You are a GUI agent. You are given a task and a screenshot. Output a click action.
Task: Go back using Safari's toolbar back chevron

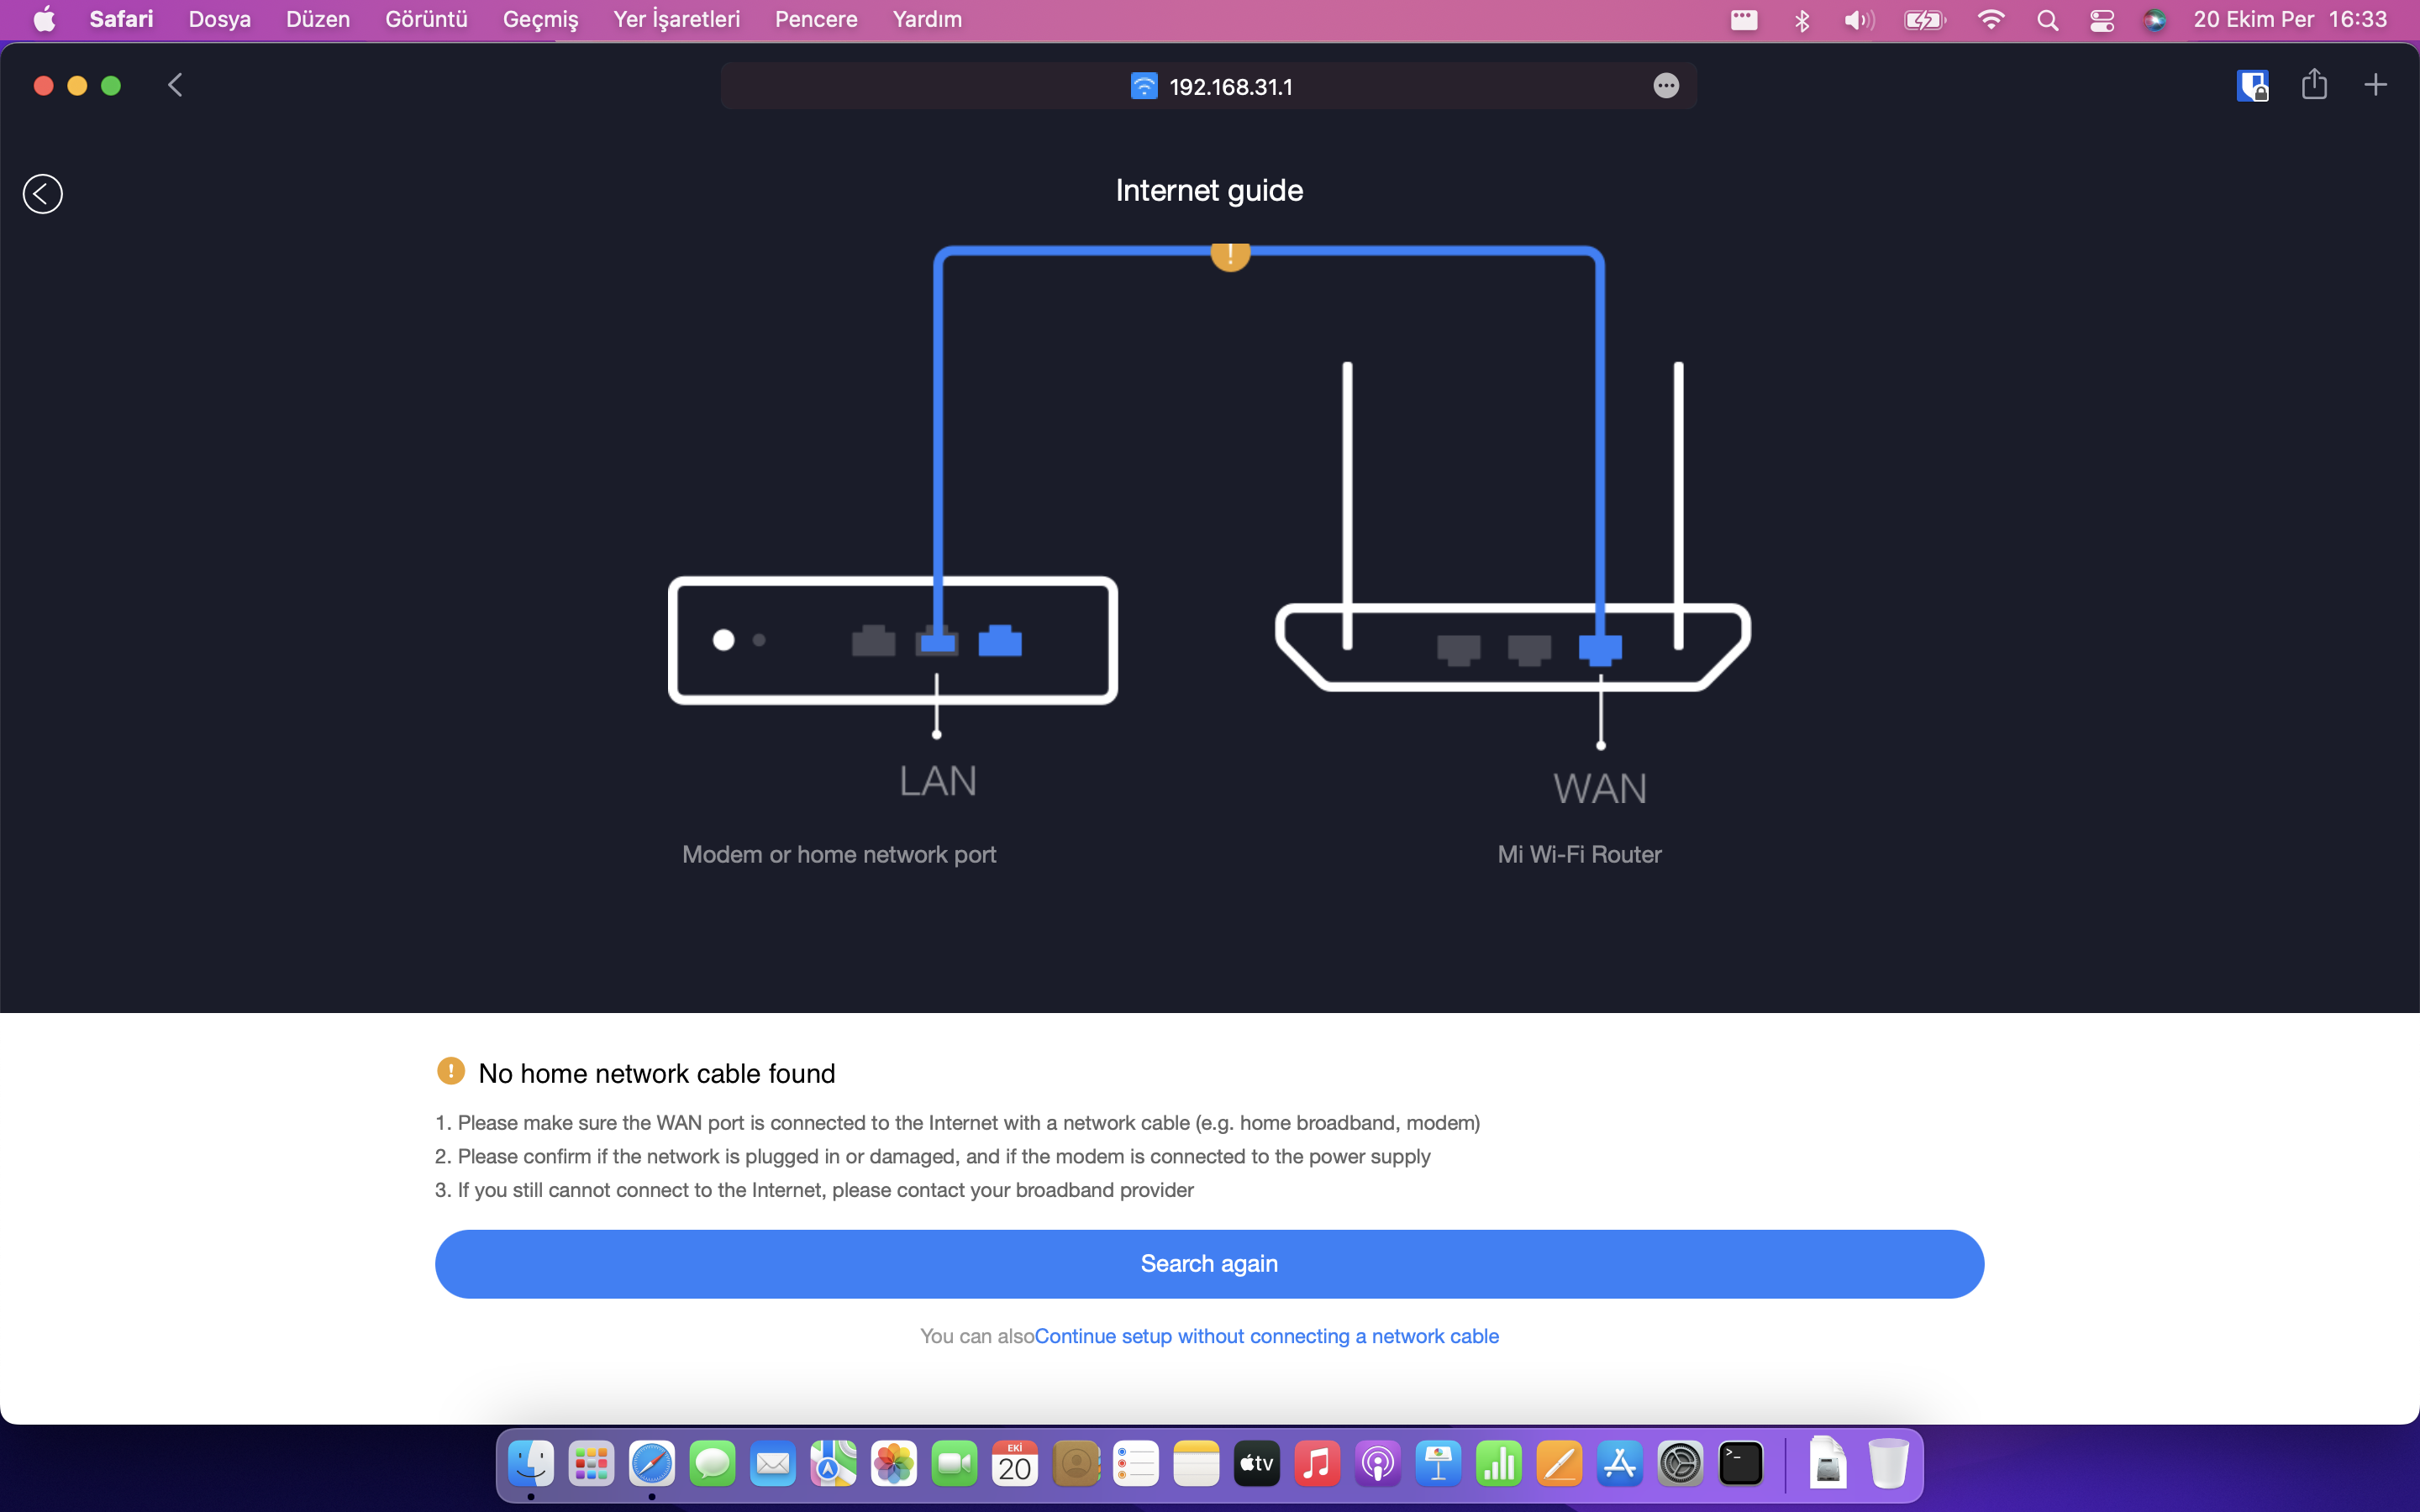[175, 85]
